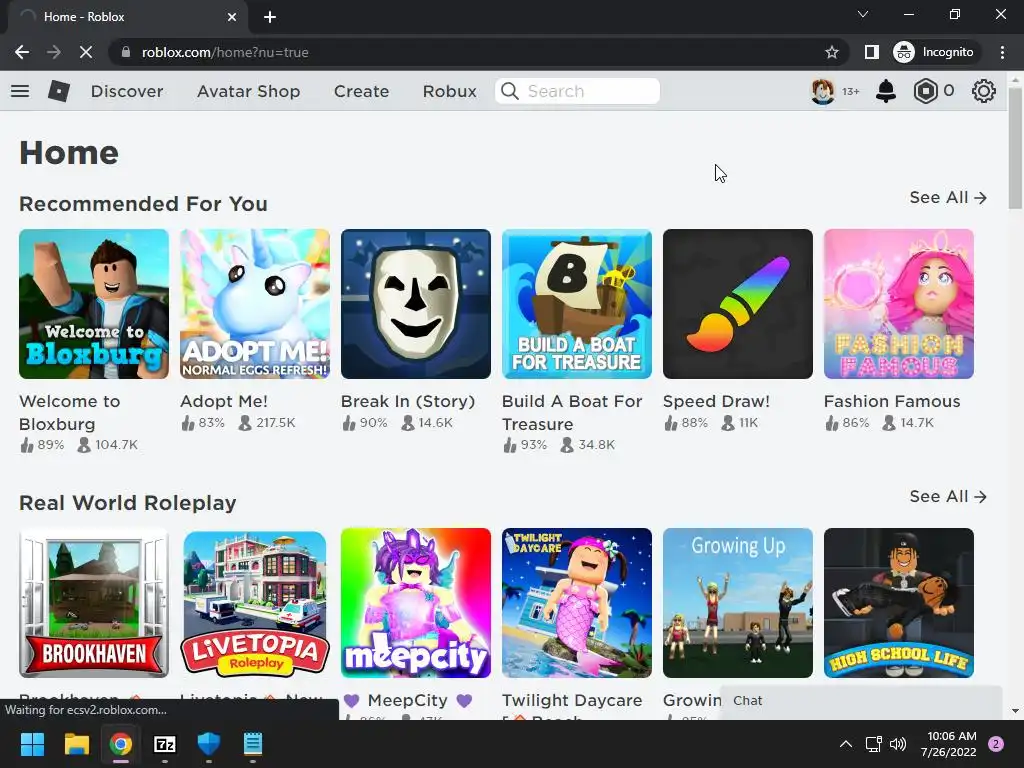1024x768 pixels.
Task: See all Real World Roleplay games
Action: (948, 496)
